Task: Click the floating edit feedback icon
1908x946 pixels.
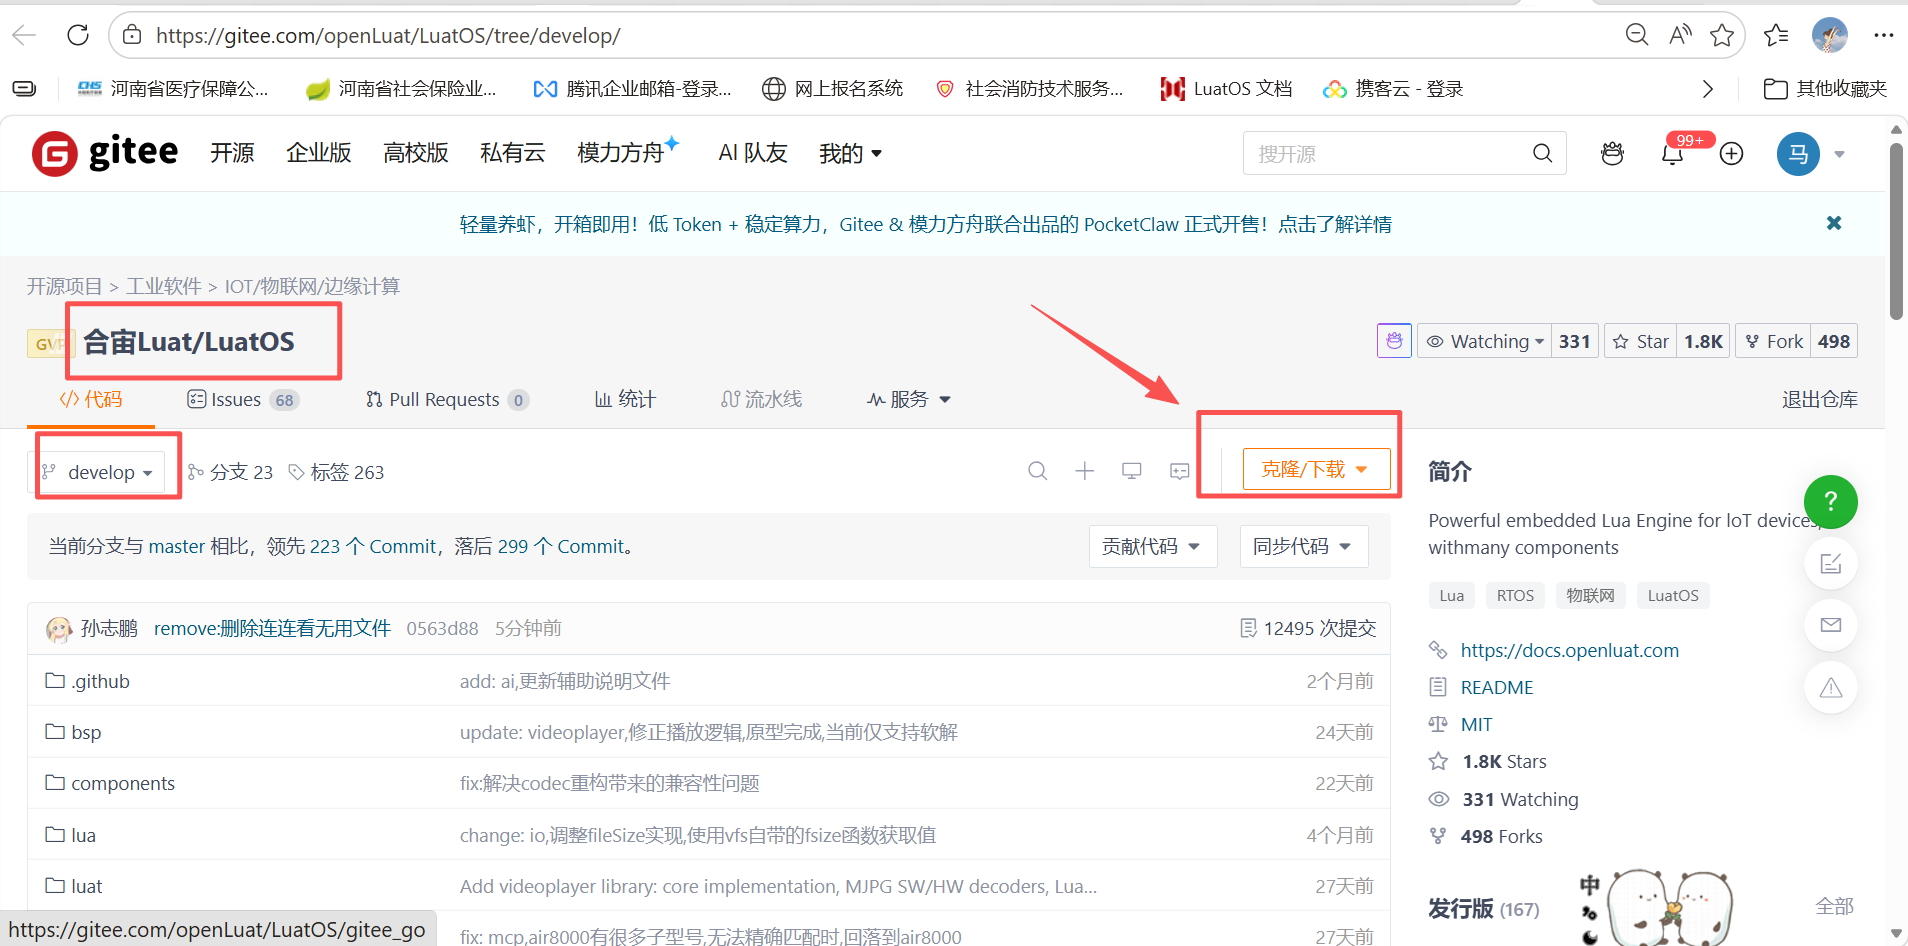Action: point(1831,564)
